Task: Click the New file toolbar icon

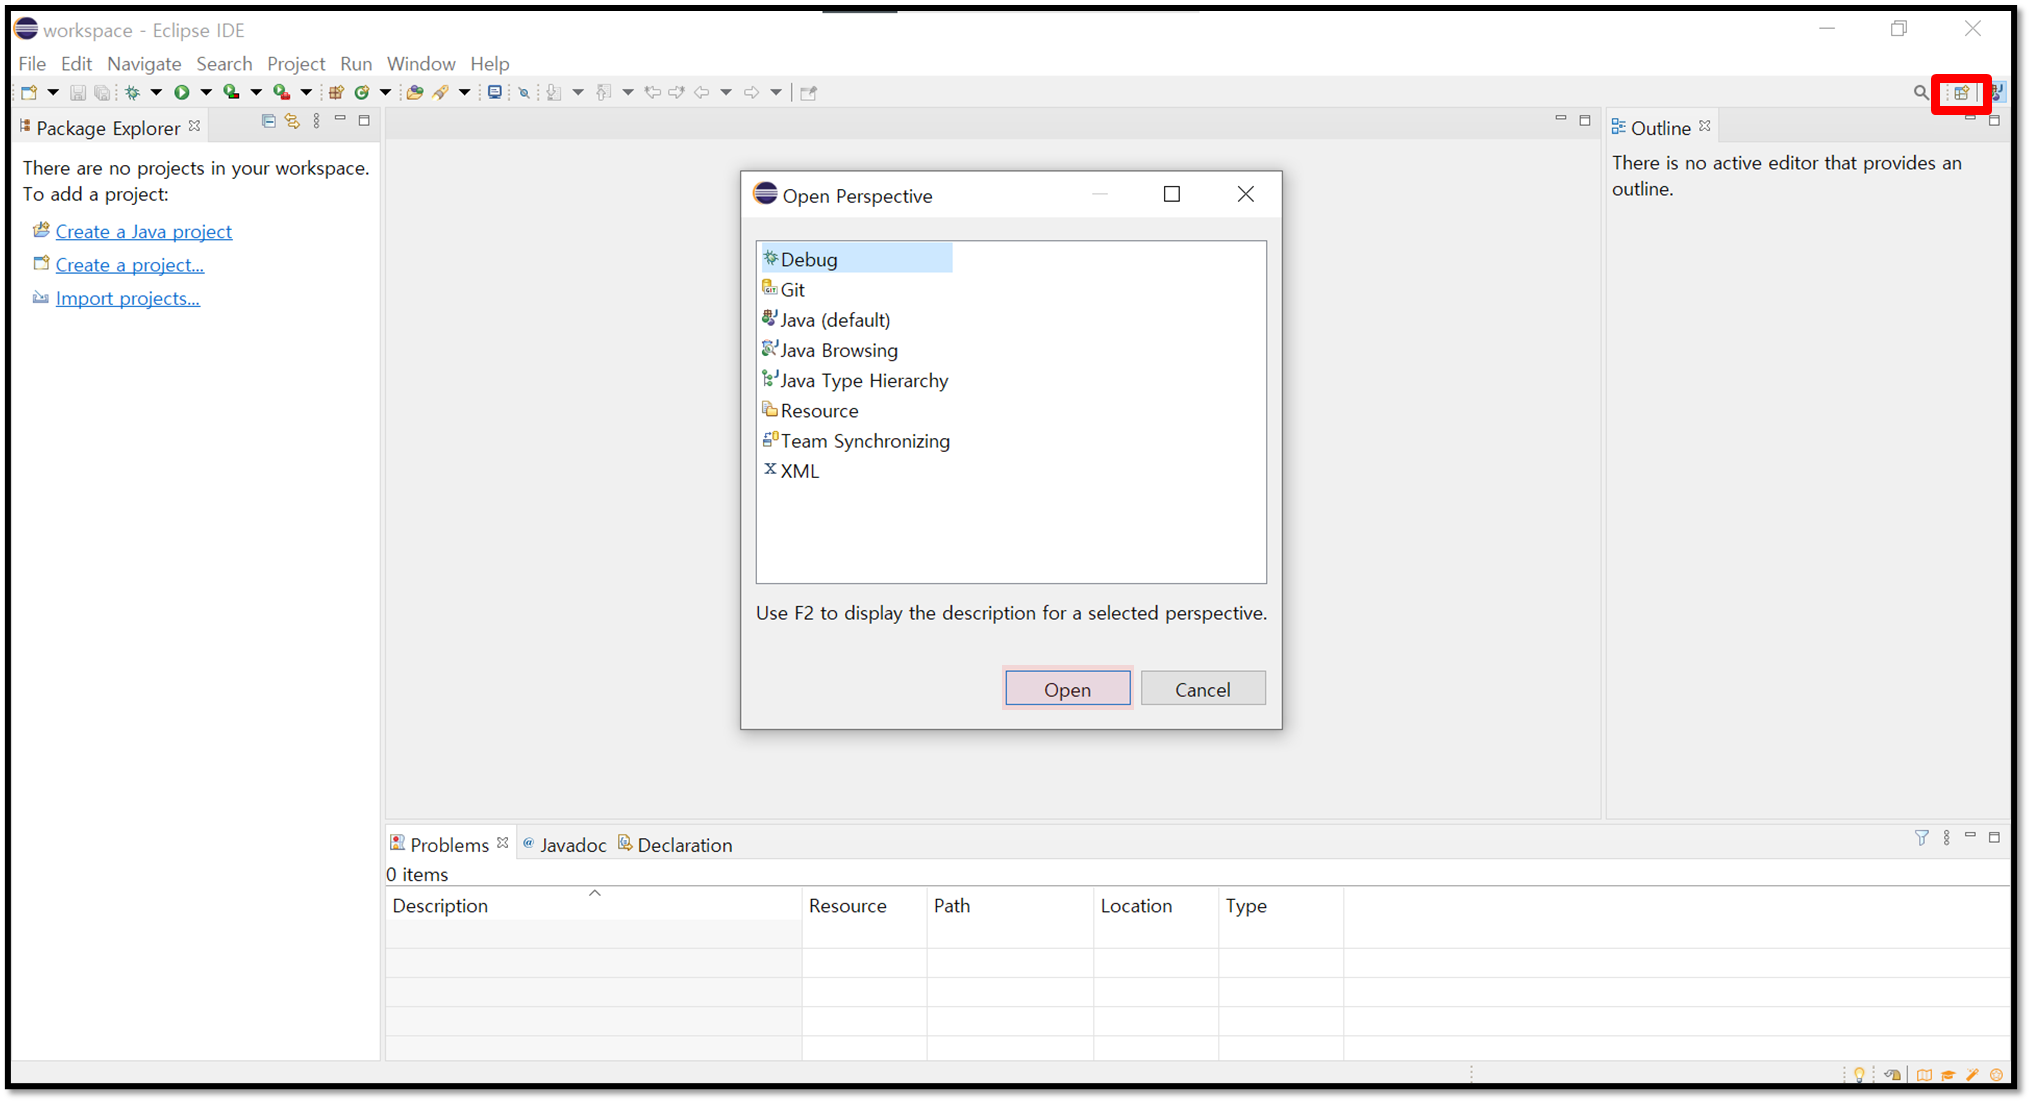Action: pyautogui.click(x=29, y=92)
